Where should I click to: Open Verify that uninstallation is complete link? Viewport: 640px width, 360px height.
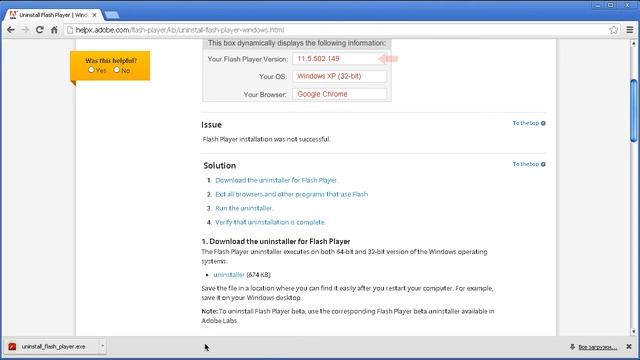(270, 222)
